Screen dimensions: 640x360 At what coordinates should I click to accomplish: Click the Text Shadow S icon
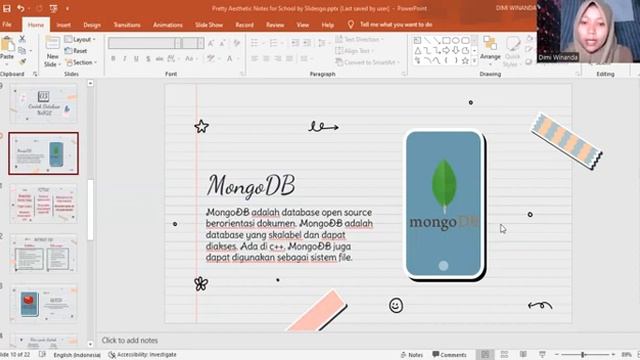tap(148, 59)
